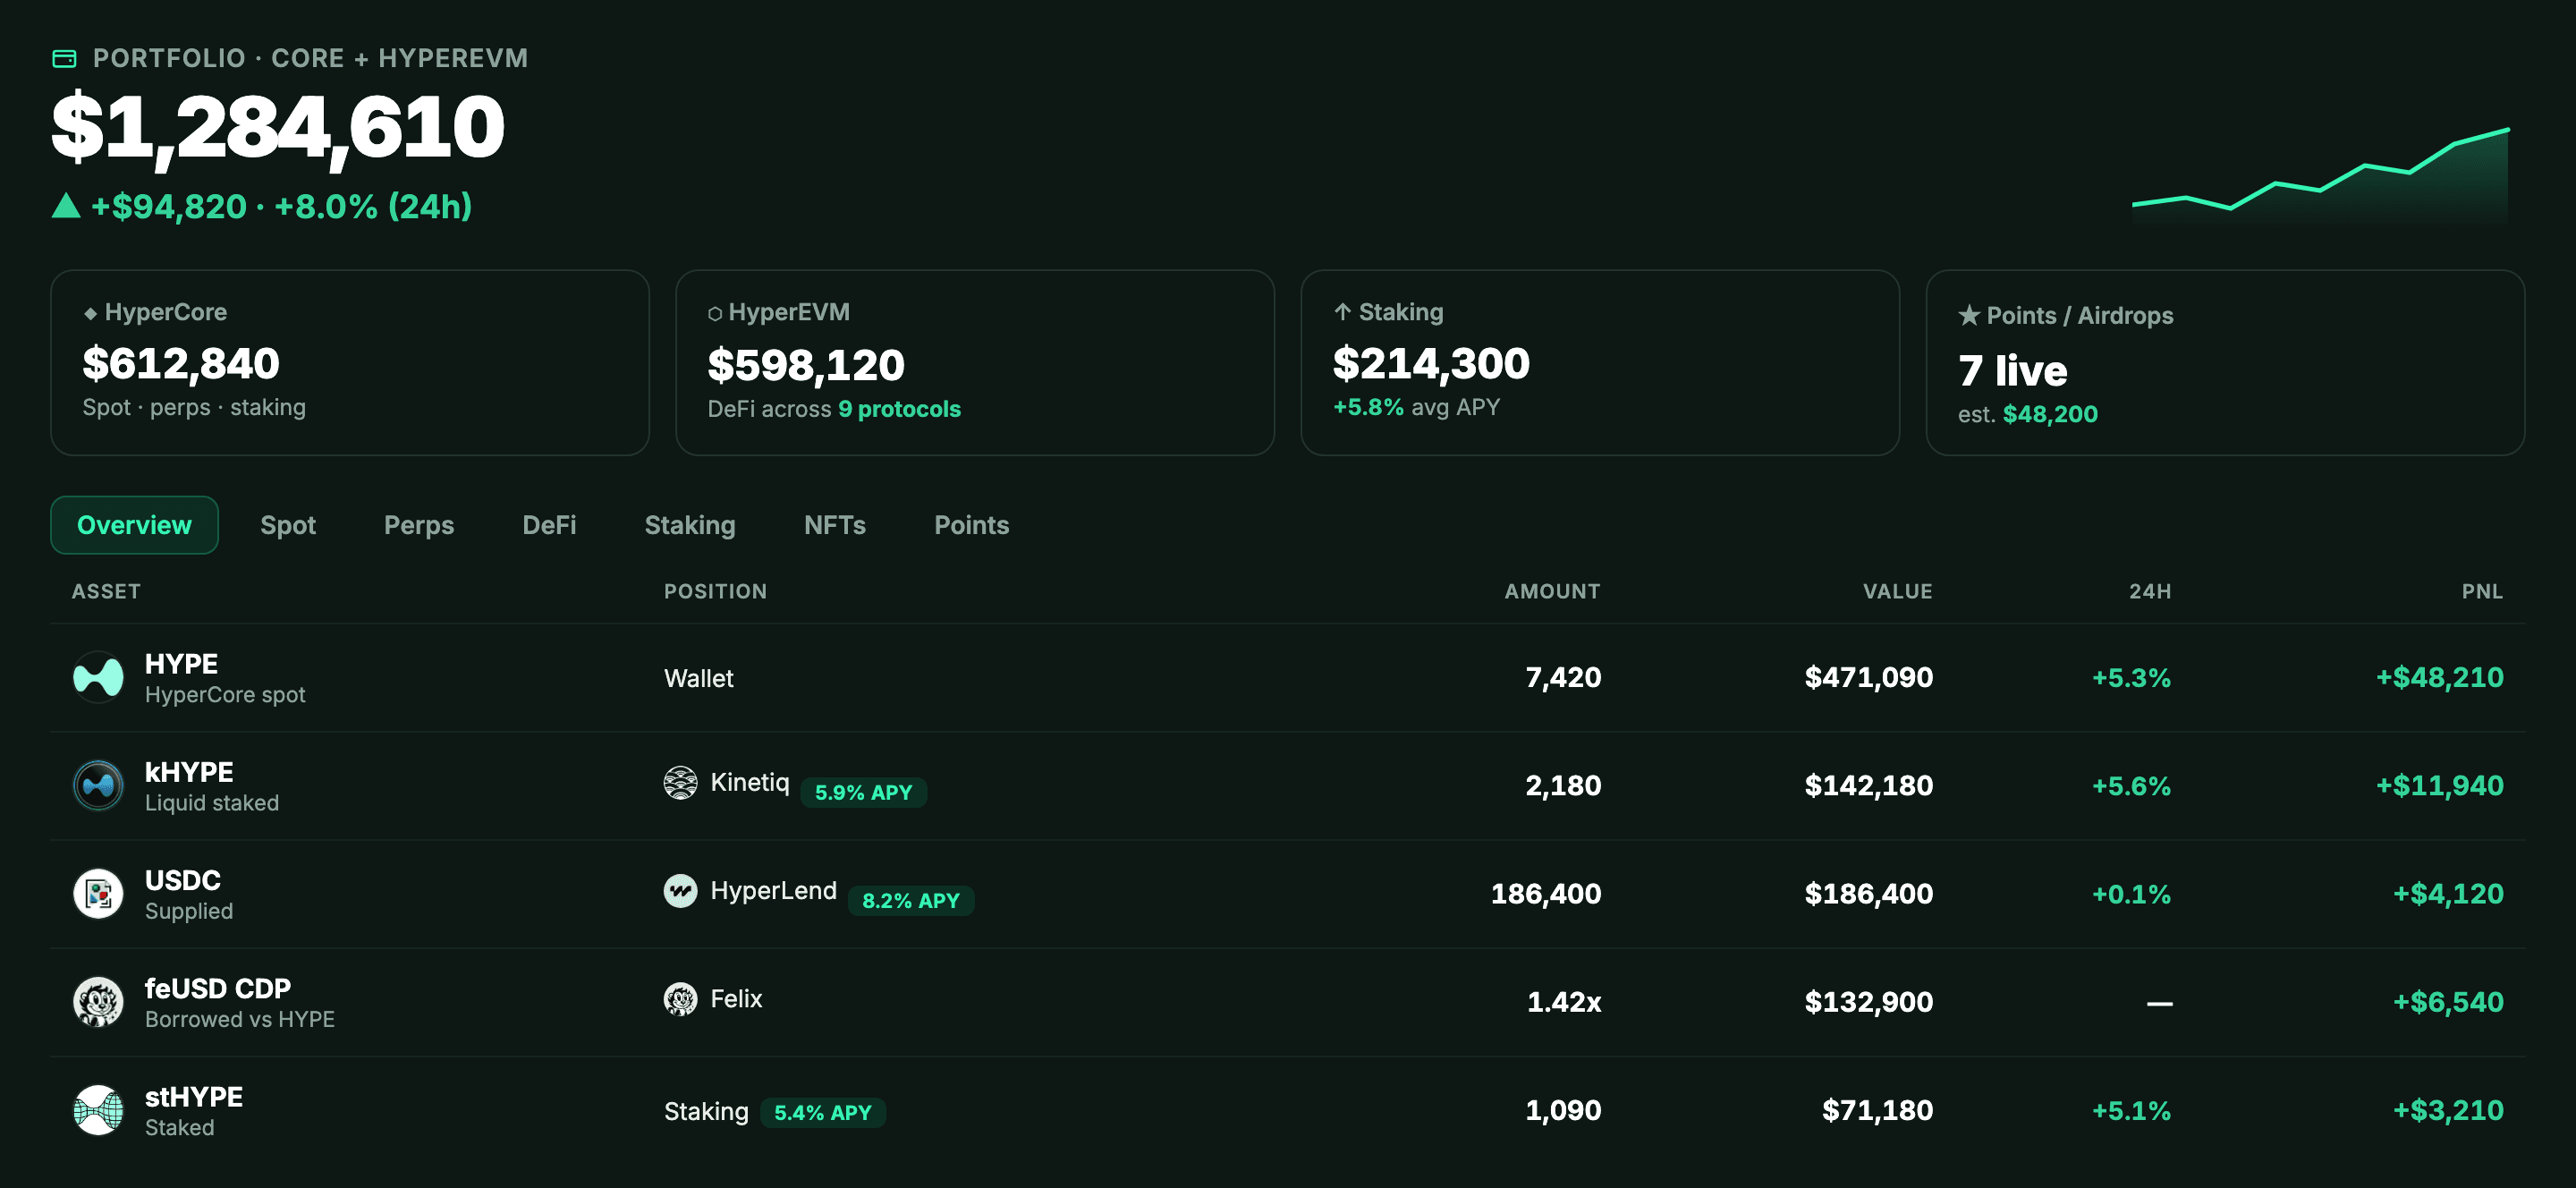Click the HyperCore diamond icon

click(90, 314)
